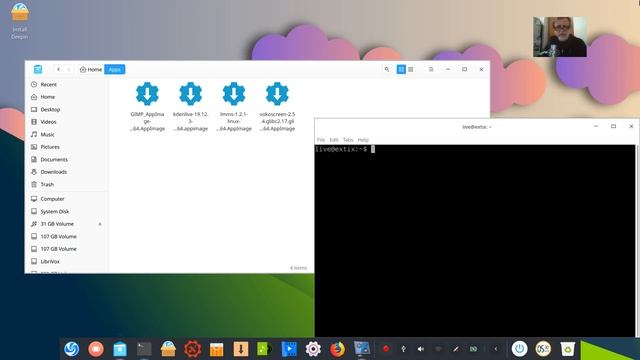Open the music player in dock
640x360 pixels.
[x=265, y=349]
